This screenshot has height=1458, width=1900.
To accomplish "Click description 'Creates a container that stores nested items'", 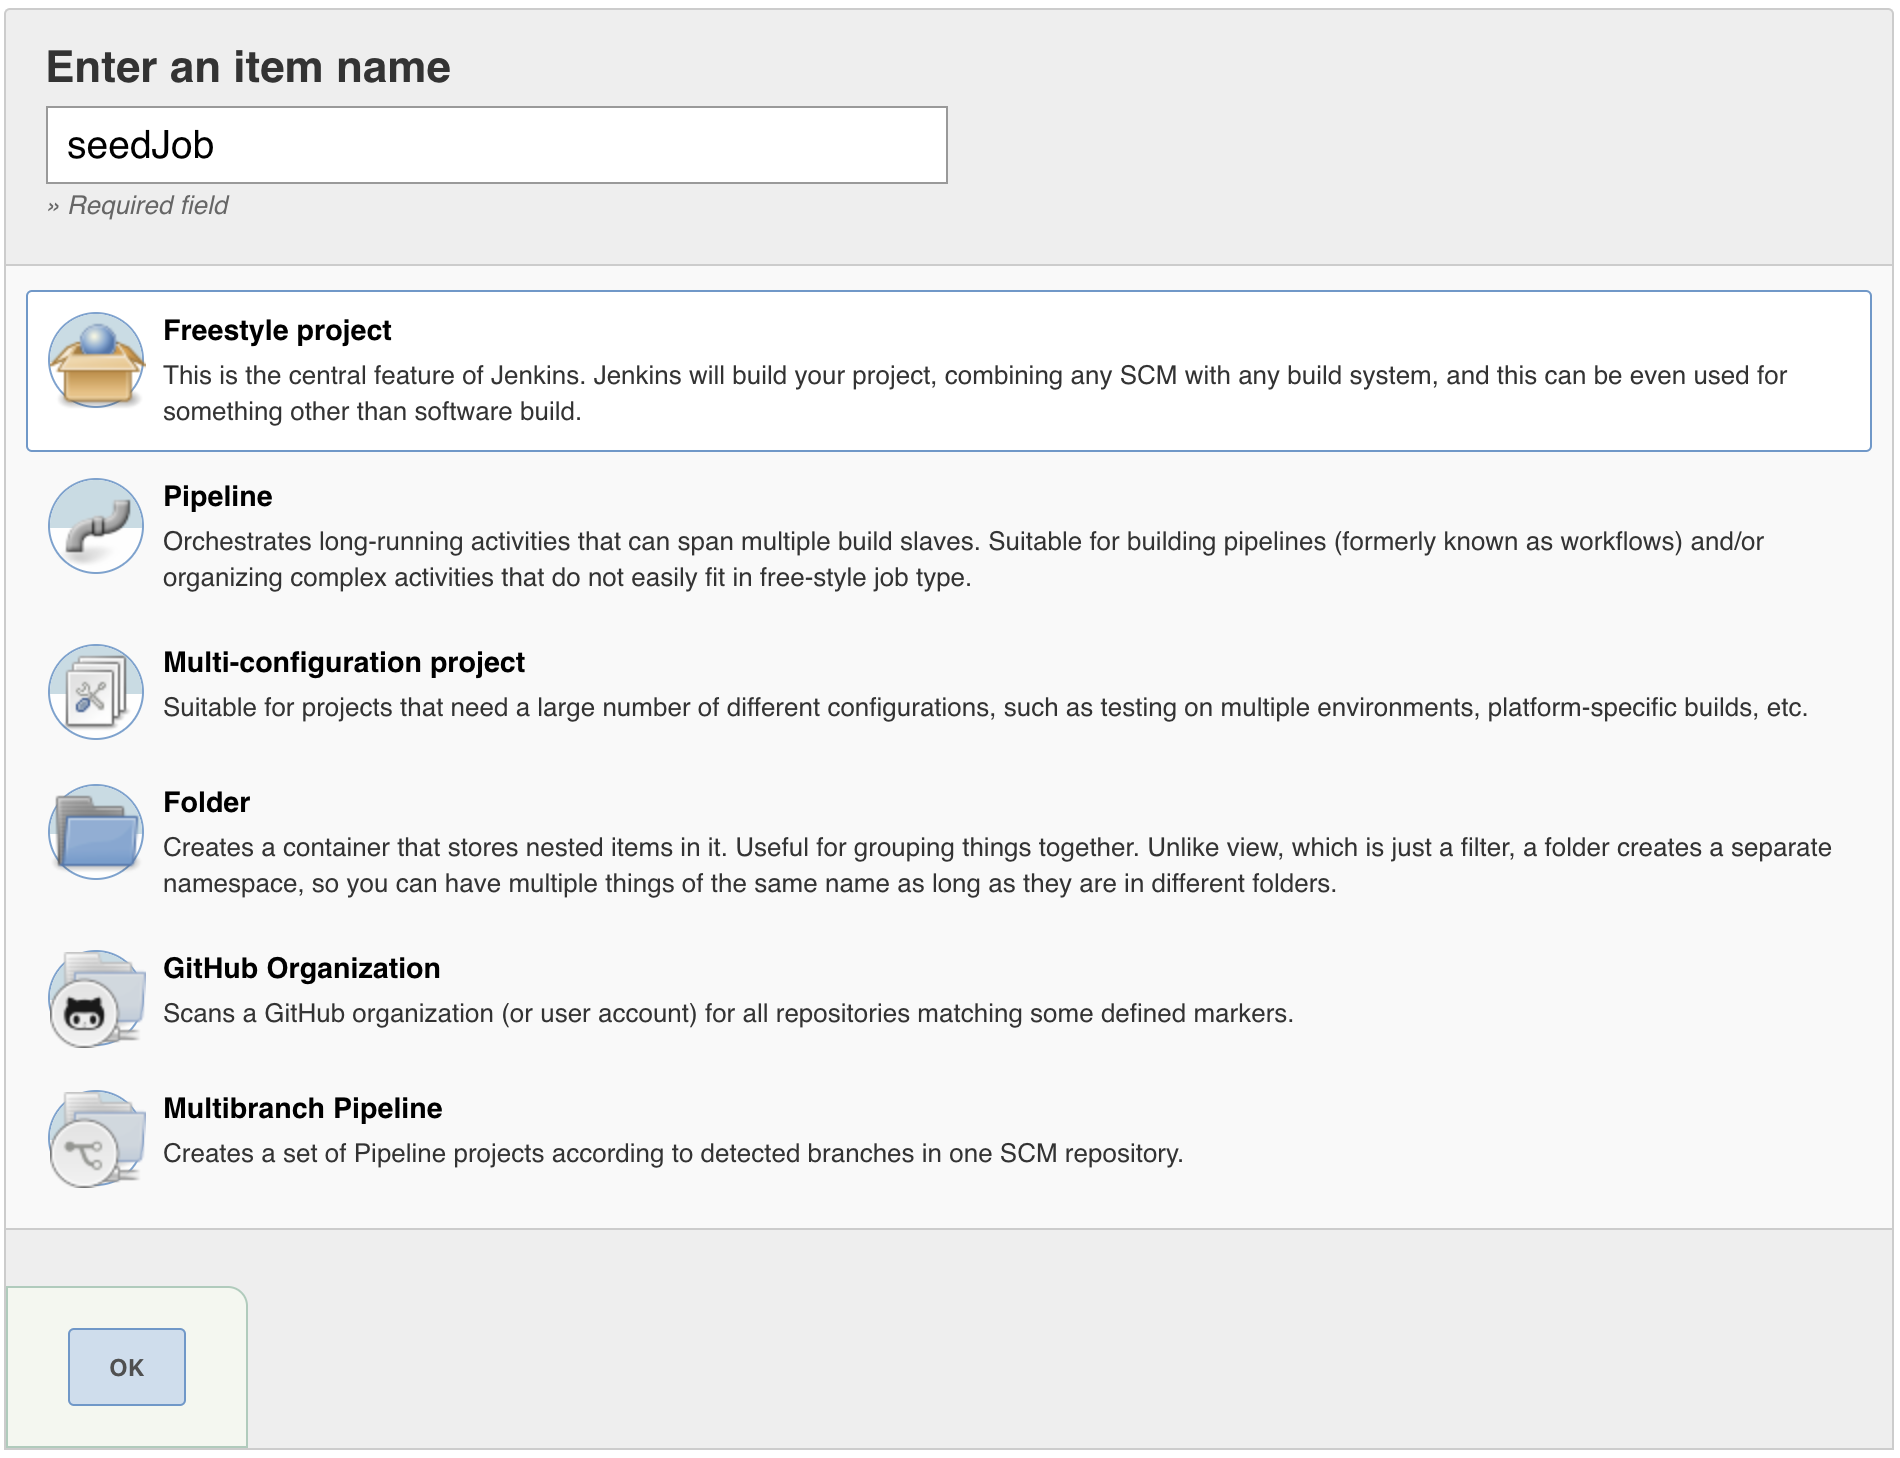I will [997, 865].
